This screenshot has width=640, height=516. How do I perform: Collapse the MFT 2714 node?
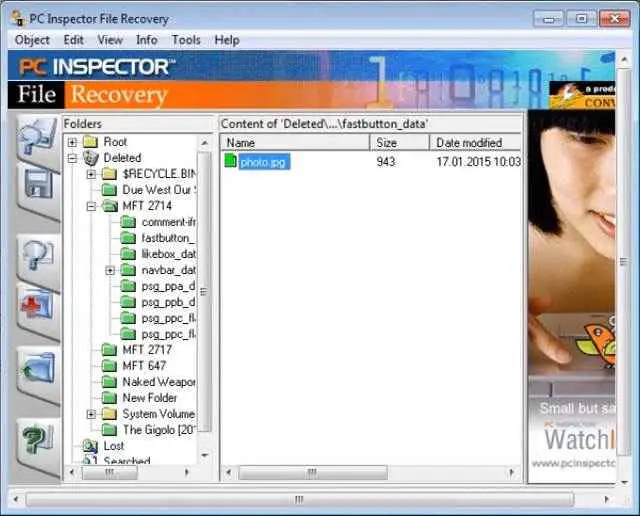pyautogui.click(x=91, y=207)
